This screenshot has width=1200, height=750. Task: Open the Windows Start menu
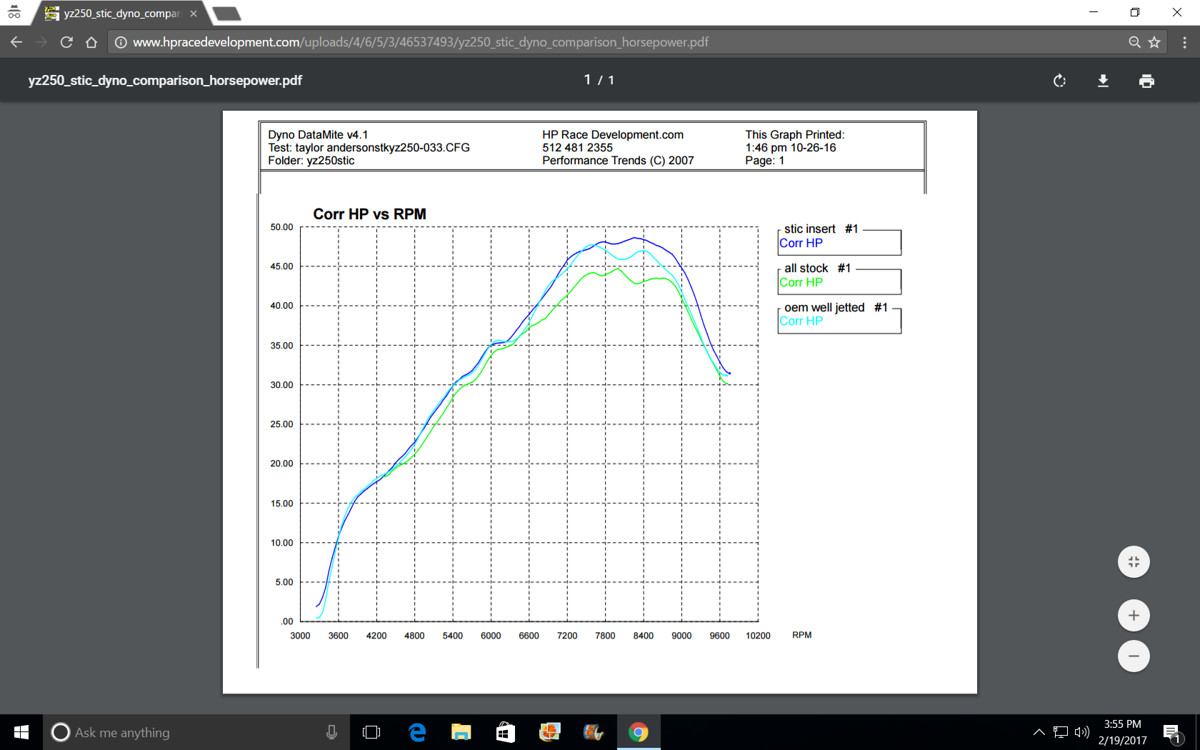[x=21, y=732]
